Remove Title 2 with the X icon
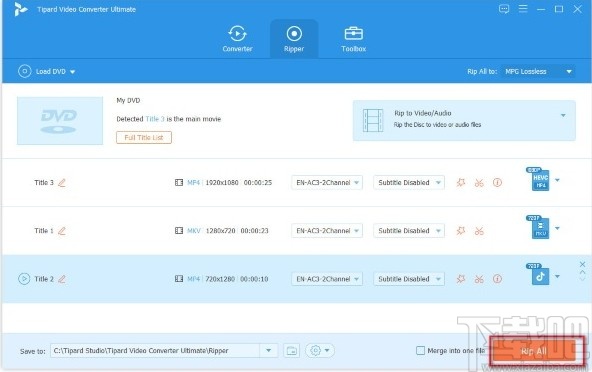The width and height of the screenshot is (592, 372). click(x=582, y=264)
